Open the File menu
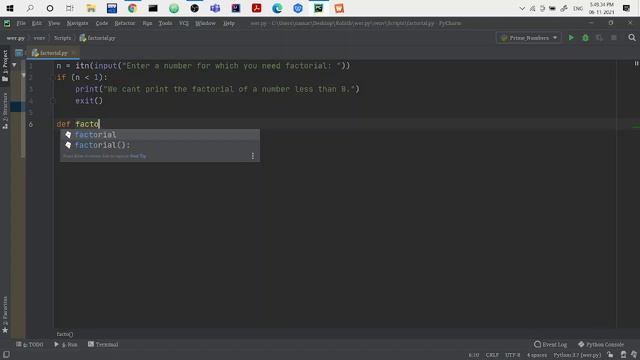The image size is (640, 360). (21, 23)
